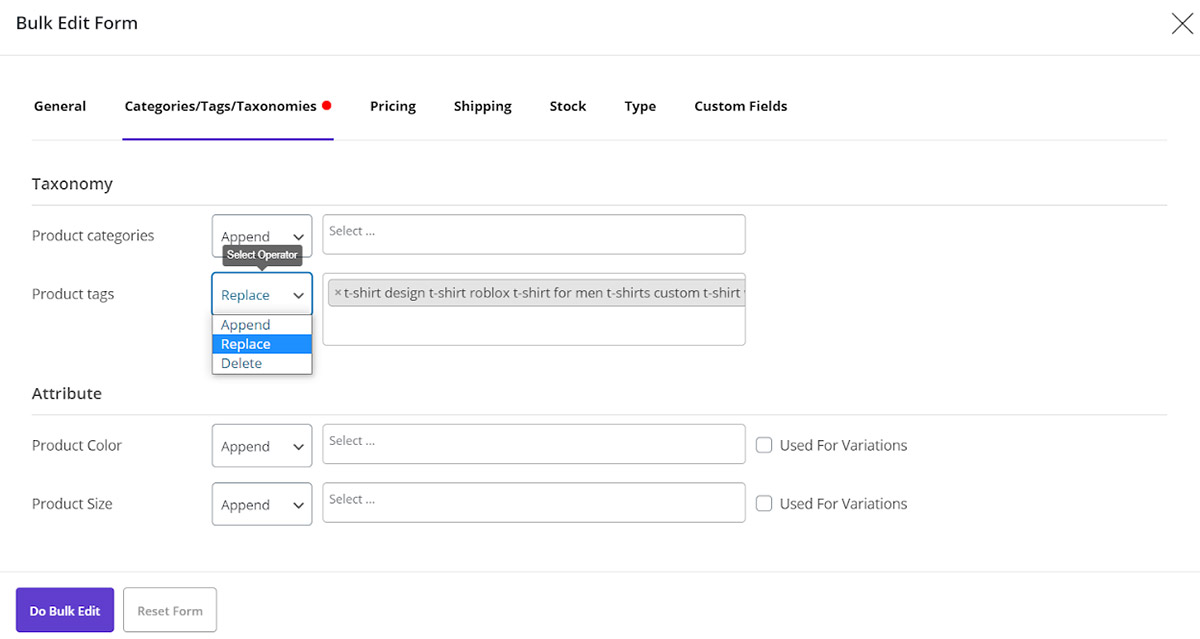Viewport: 1200px width, 639px height.
Task: Open the Product Size operator dropdown
Action: coord(262,505)
